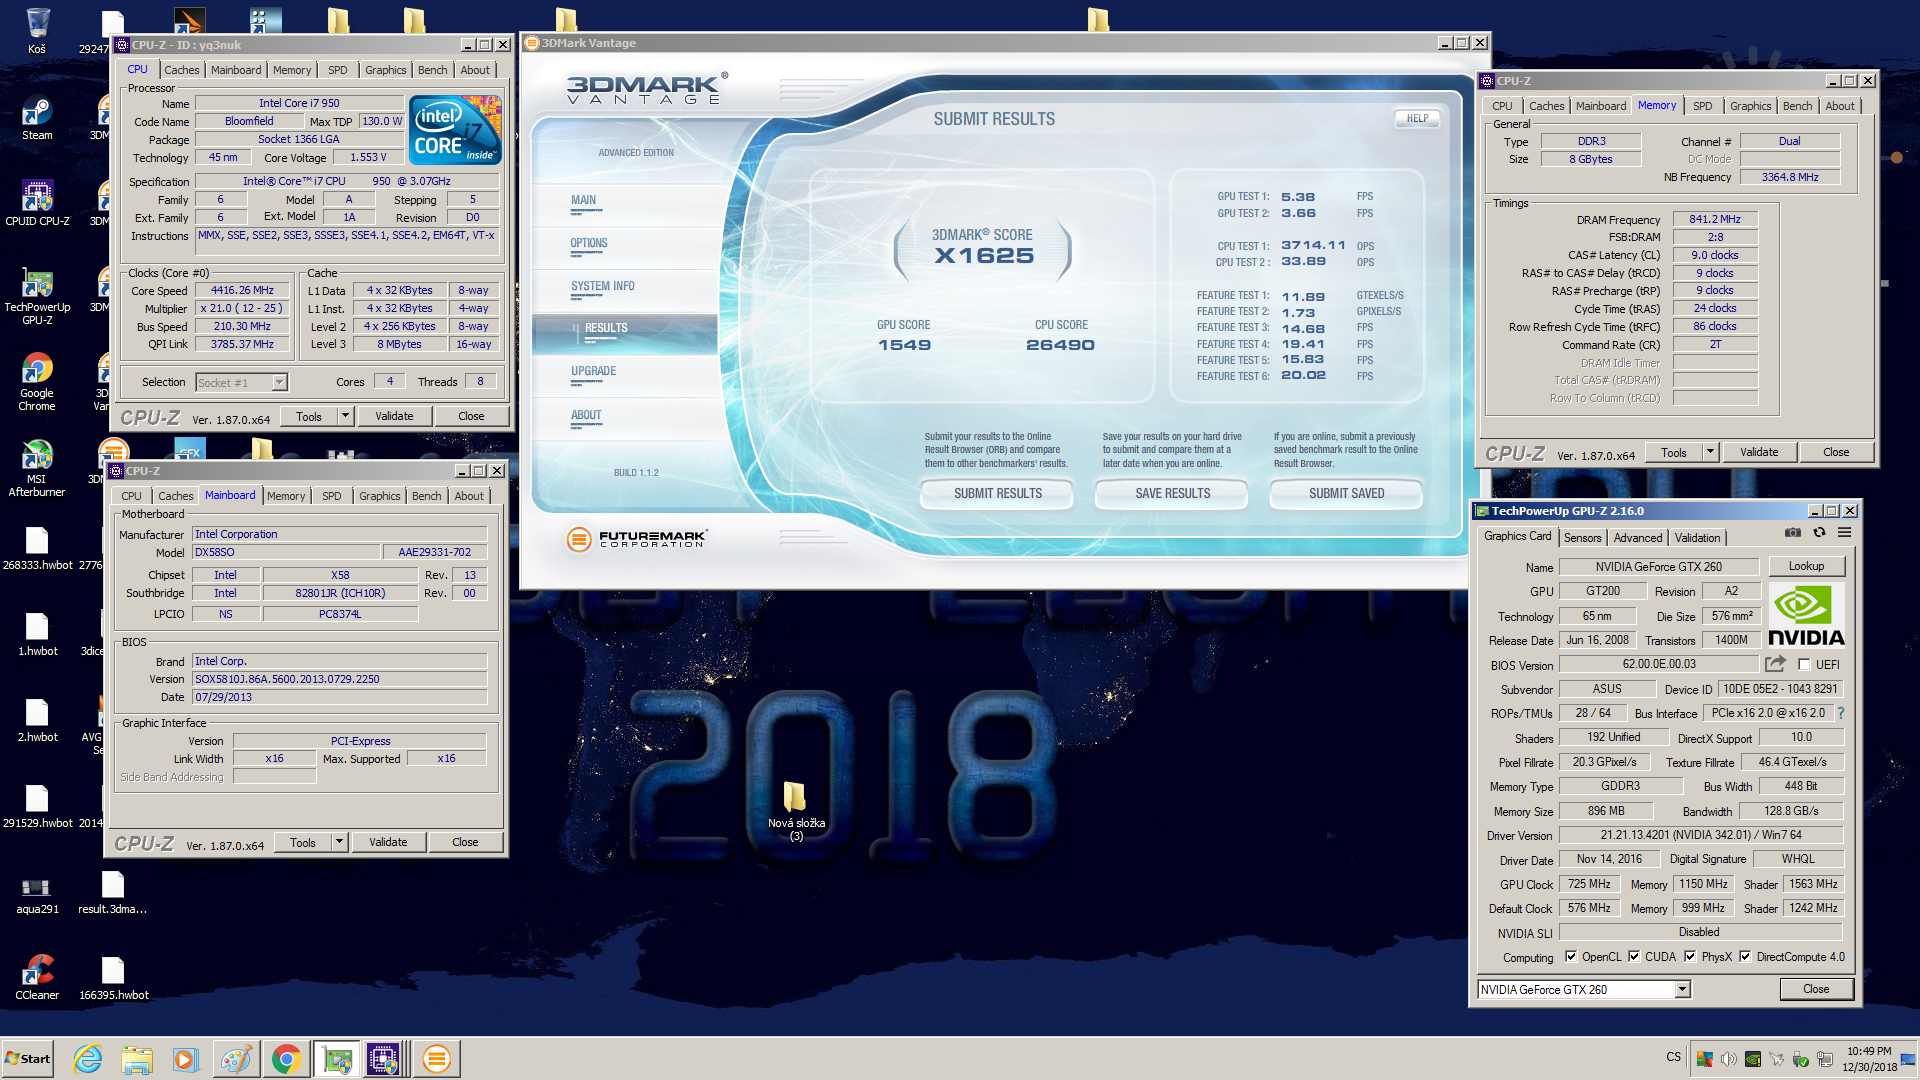The height and width of the screenshot is (1080, 1920).
Task: Select the result.3dma file on desktop
Action: [113, 892]
